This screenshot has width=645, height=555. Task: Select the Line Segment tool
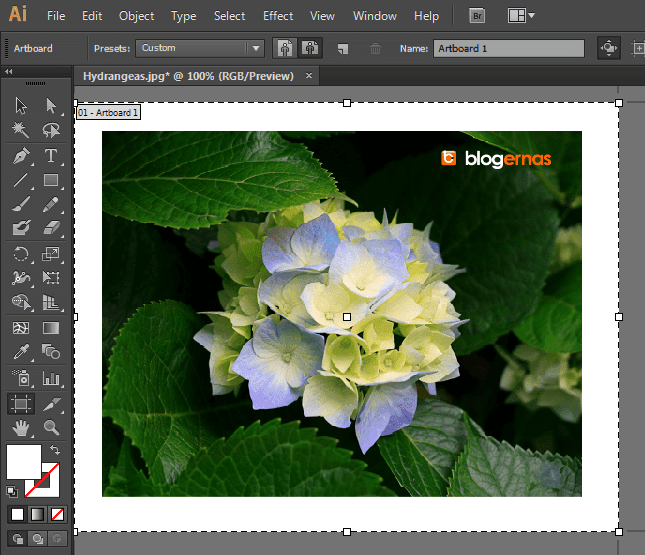pos(21,180)
